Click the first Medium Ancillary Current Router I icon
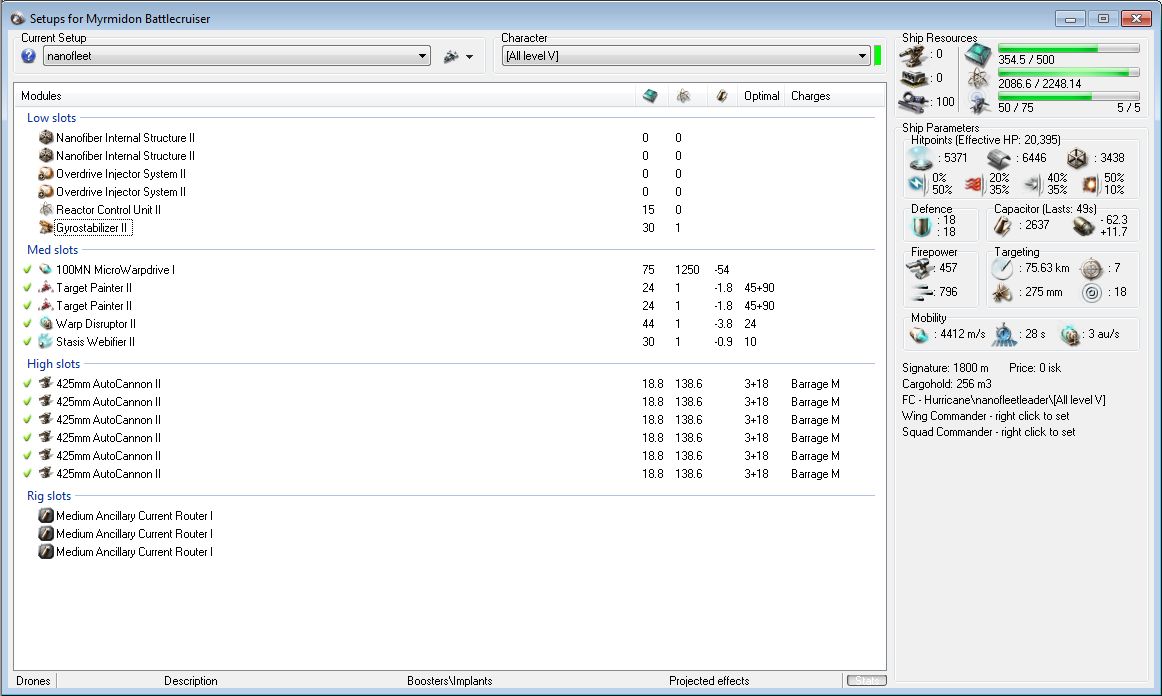Image resolution: width=1162 pixels, height=696 pixels. click(x=46, y=516)
